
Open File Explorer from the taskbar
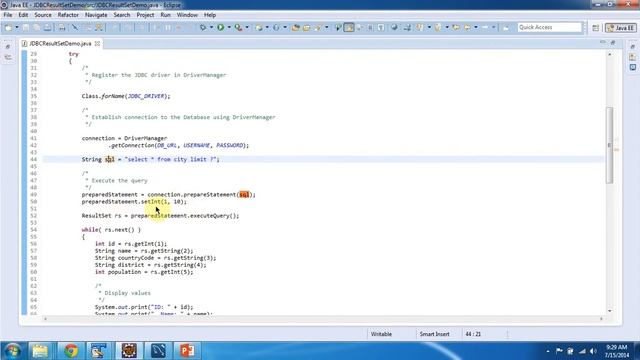click(40, 351)
